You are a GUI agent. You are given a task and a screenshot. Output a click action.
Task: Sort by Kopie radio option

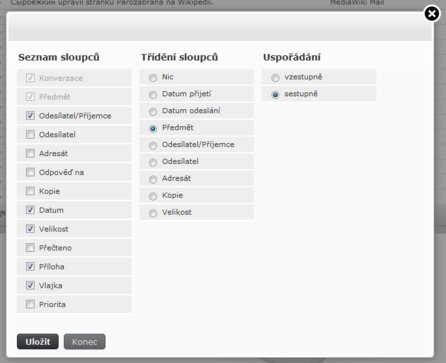pyautogui.click(x=153, y=196)
